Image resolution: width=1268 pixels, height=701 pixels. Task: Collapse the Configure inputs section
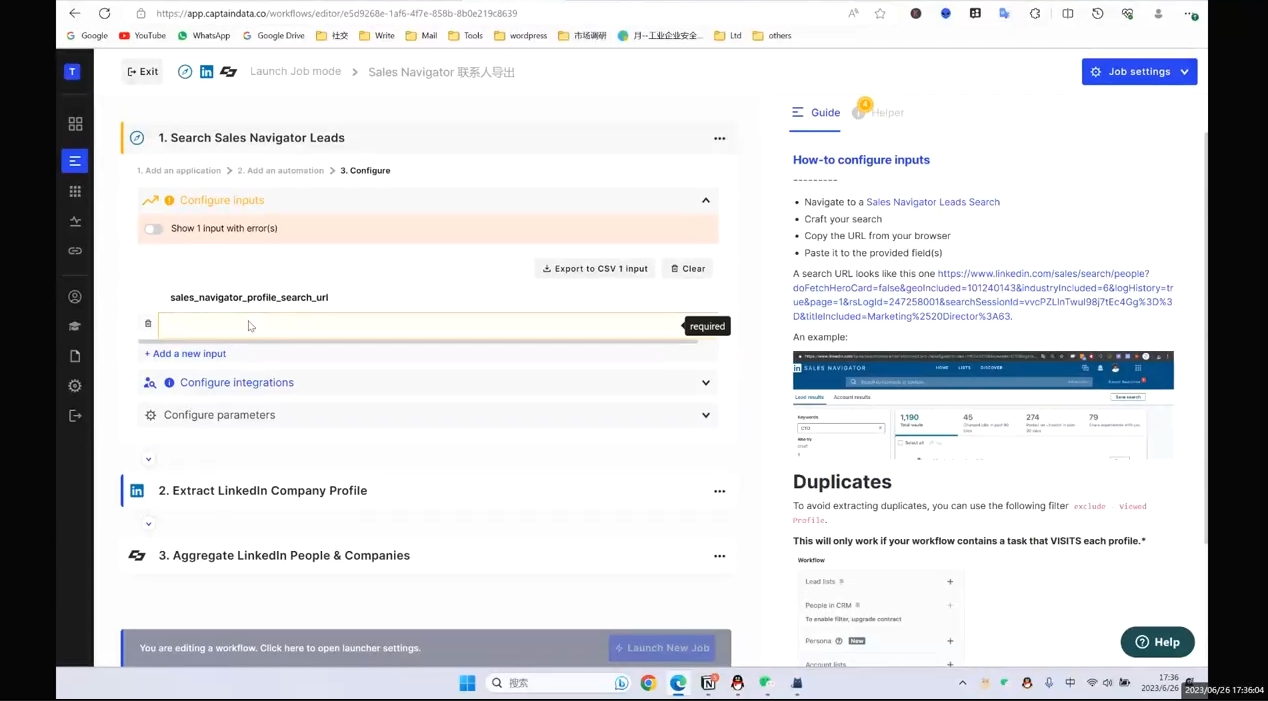pyautogui.click(x=705, y=201)
